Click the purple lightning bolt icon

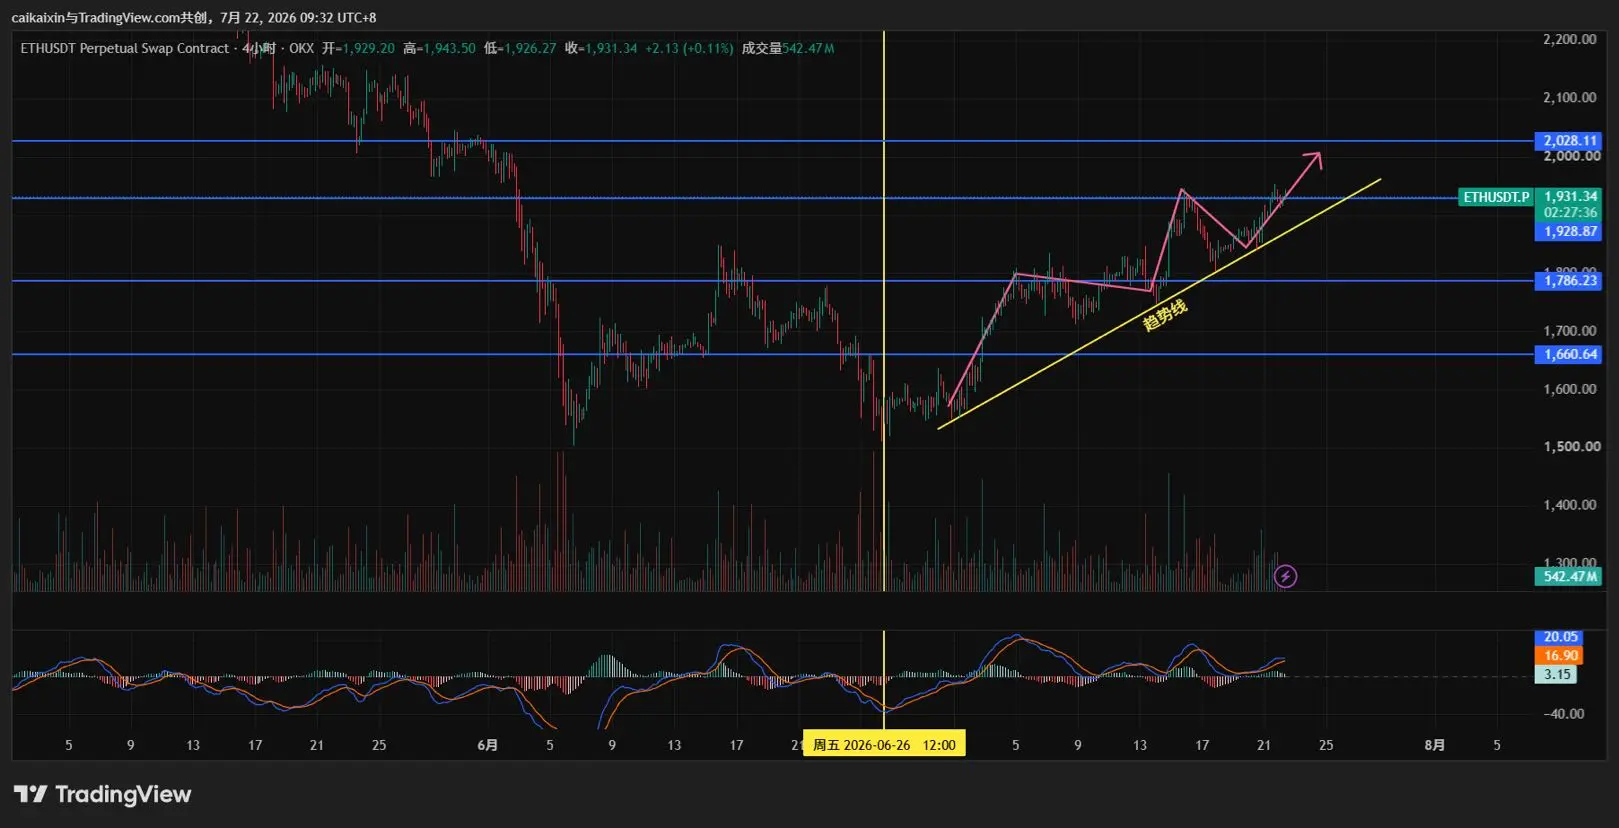pyautogui.click(x=1285, y=576)
